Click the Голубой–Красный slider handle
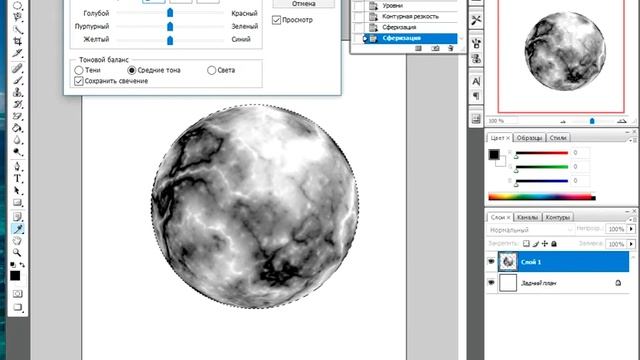Screen dimensions: 640x360 [170, 13]
